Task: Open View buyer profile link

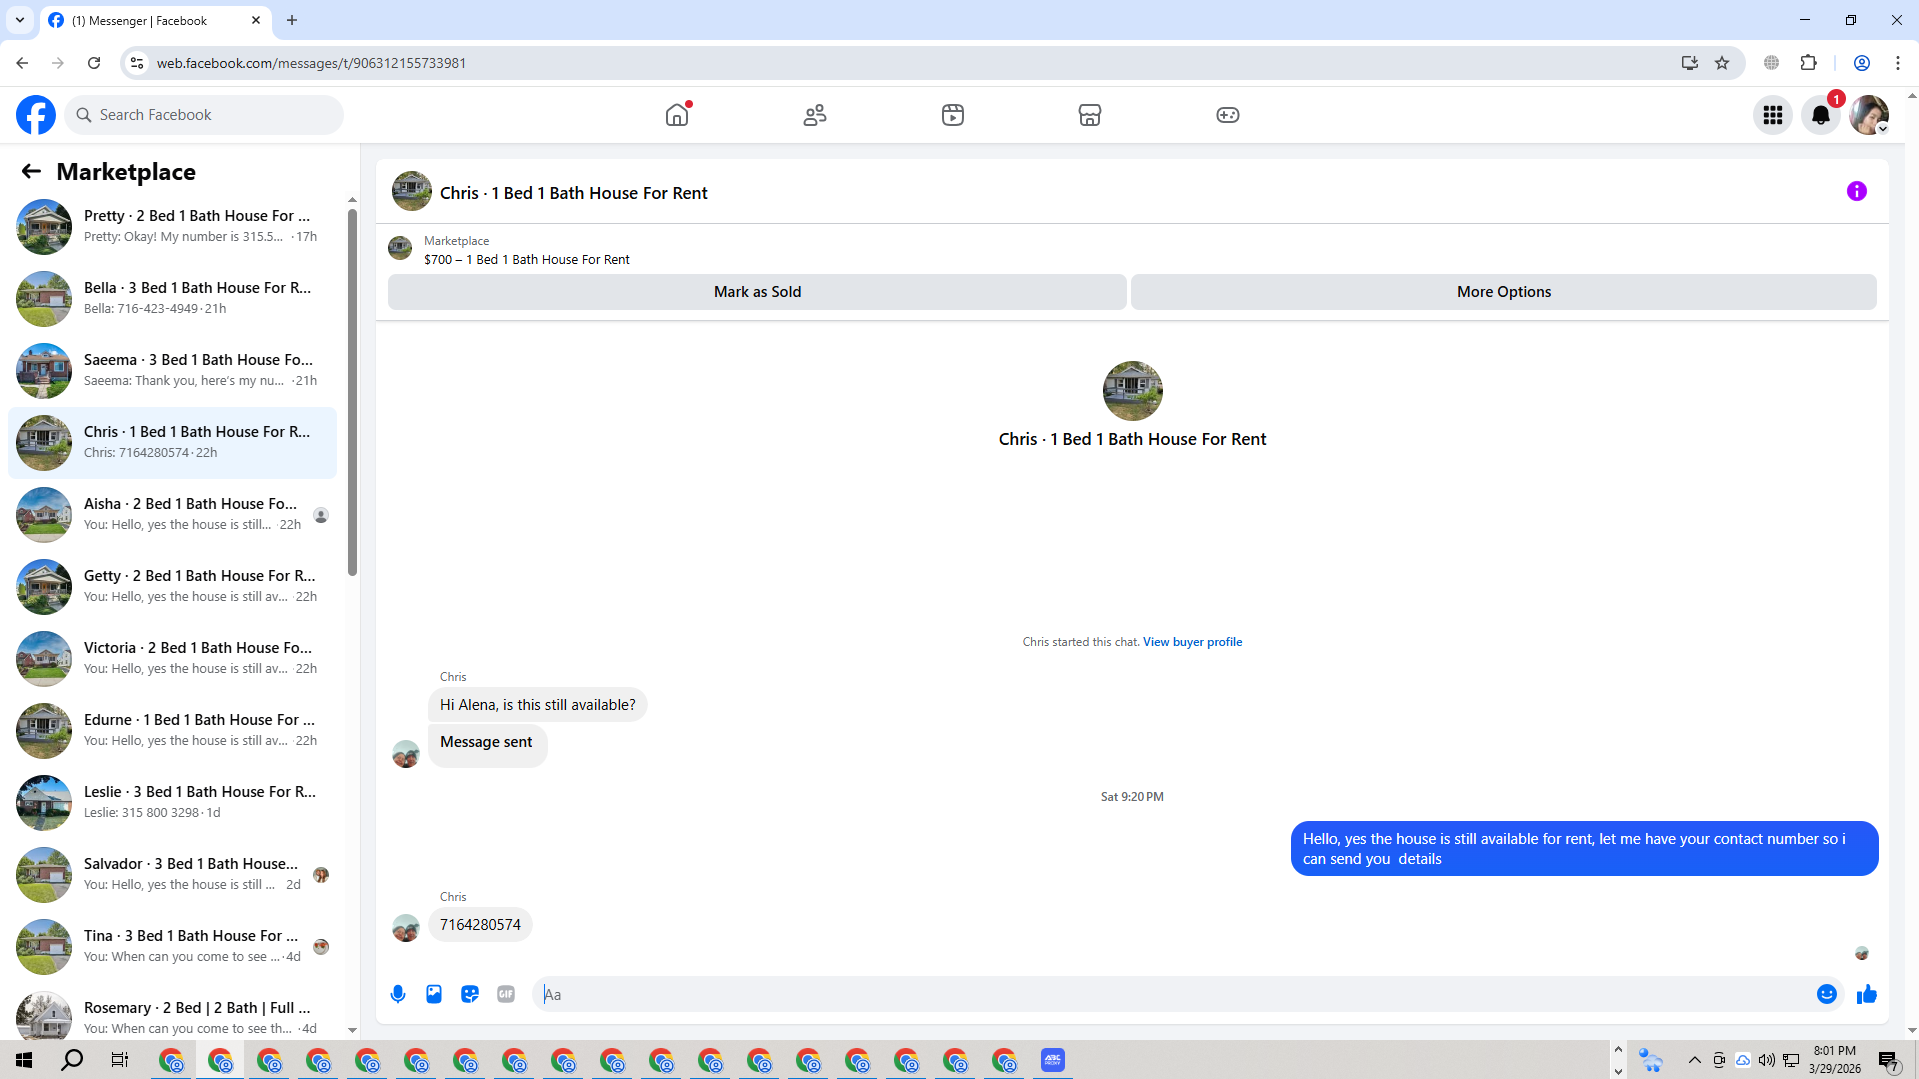Action: click(1192, 642)
